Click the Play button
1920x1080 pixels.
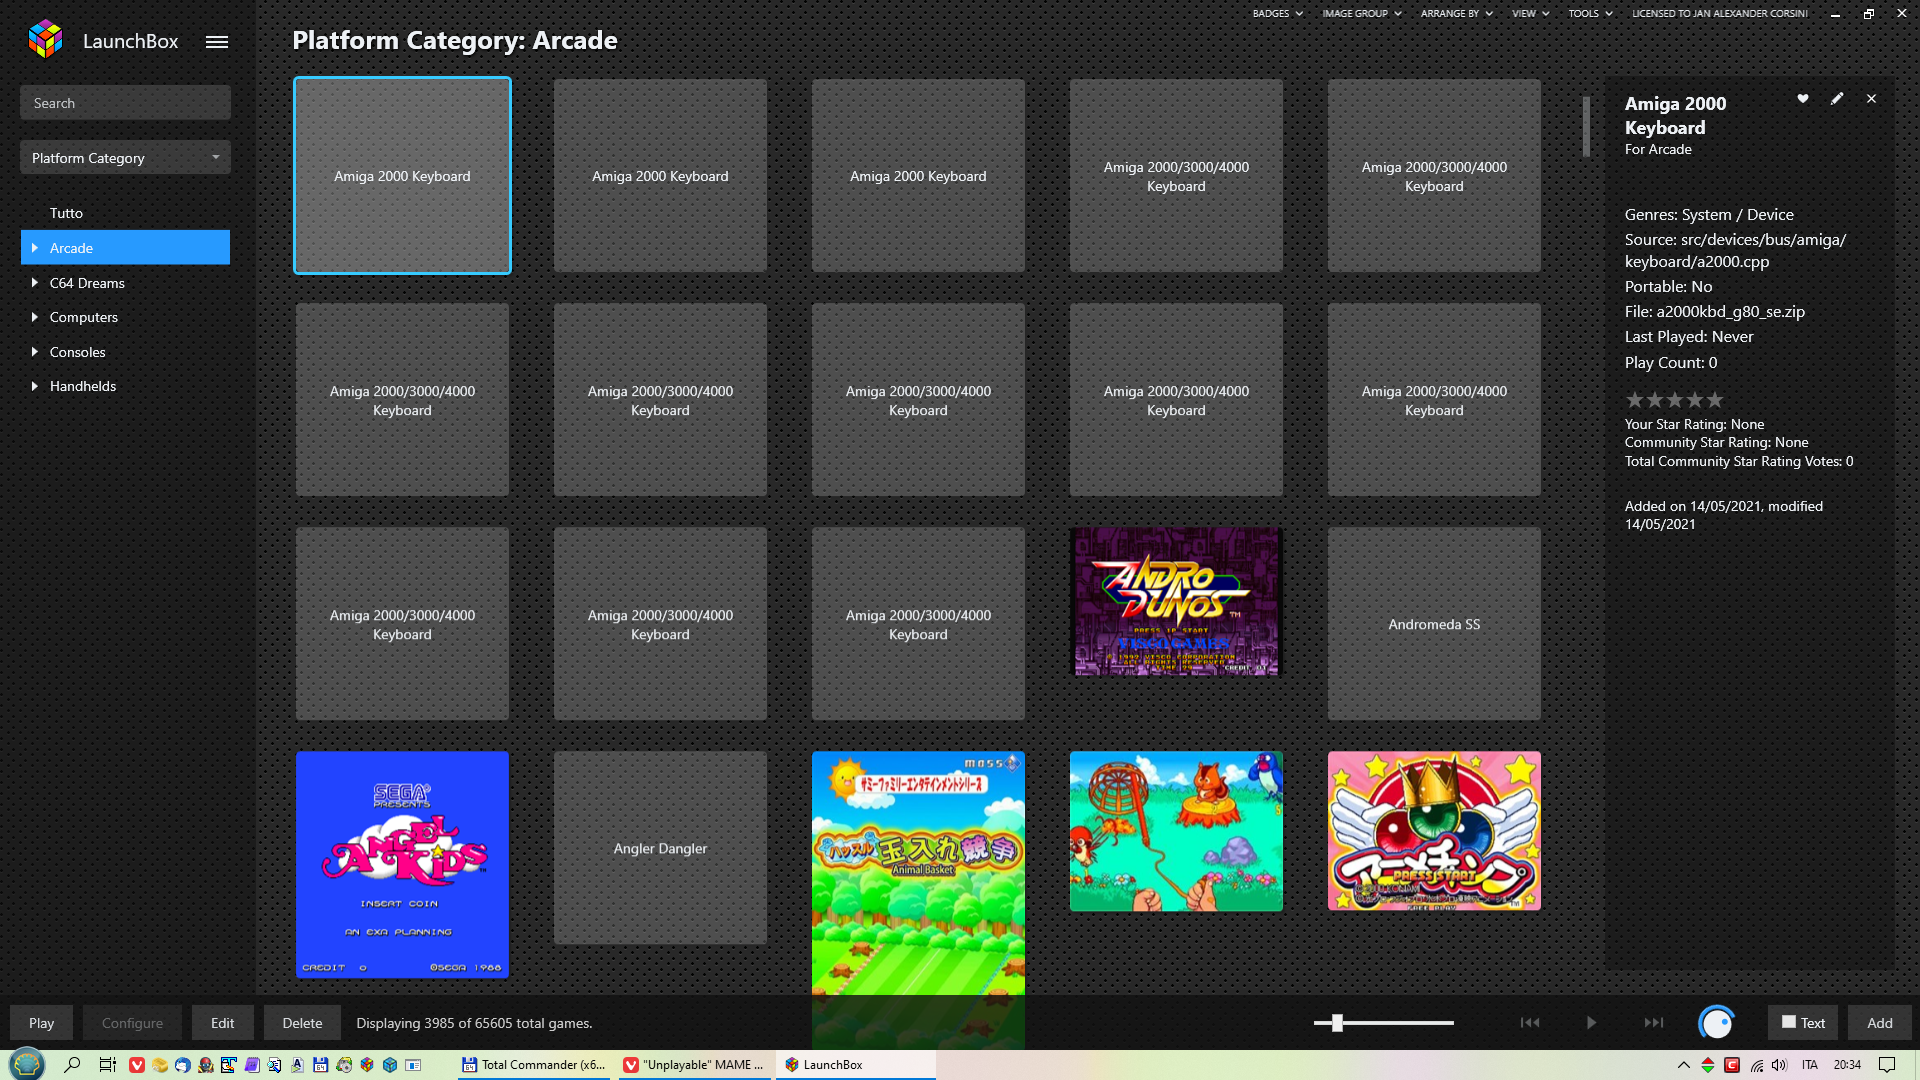[x=41, y=1023]
